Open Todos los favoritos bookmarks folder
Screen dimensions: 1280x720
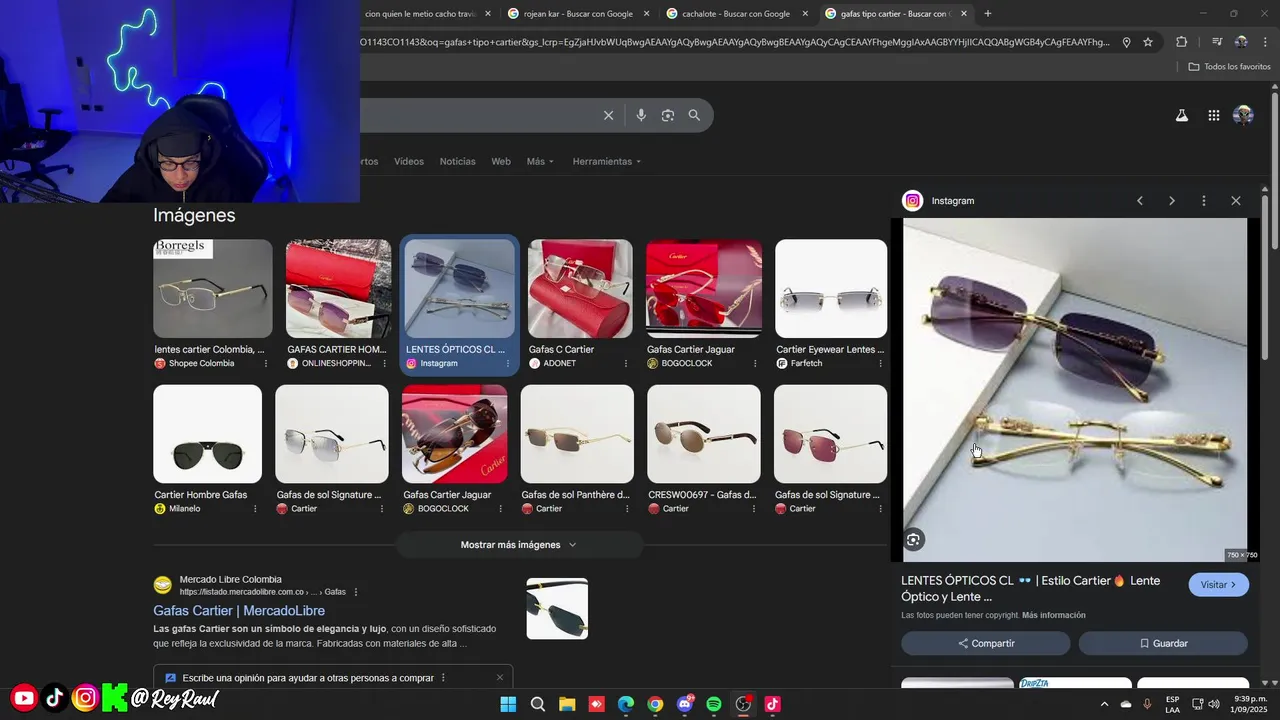point(1229,67)
